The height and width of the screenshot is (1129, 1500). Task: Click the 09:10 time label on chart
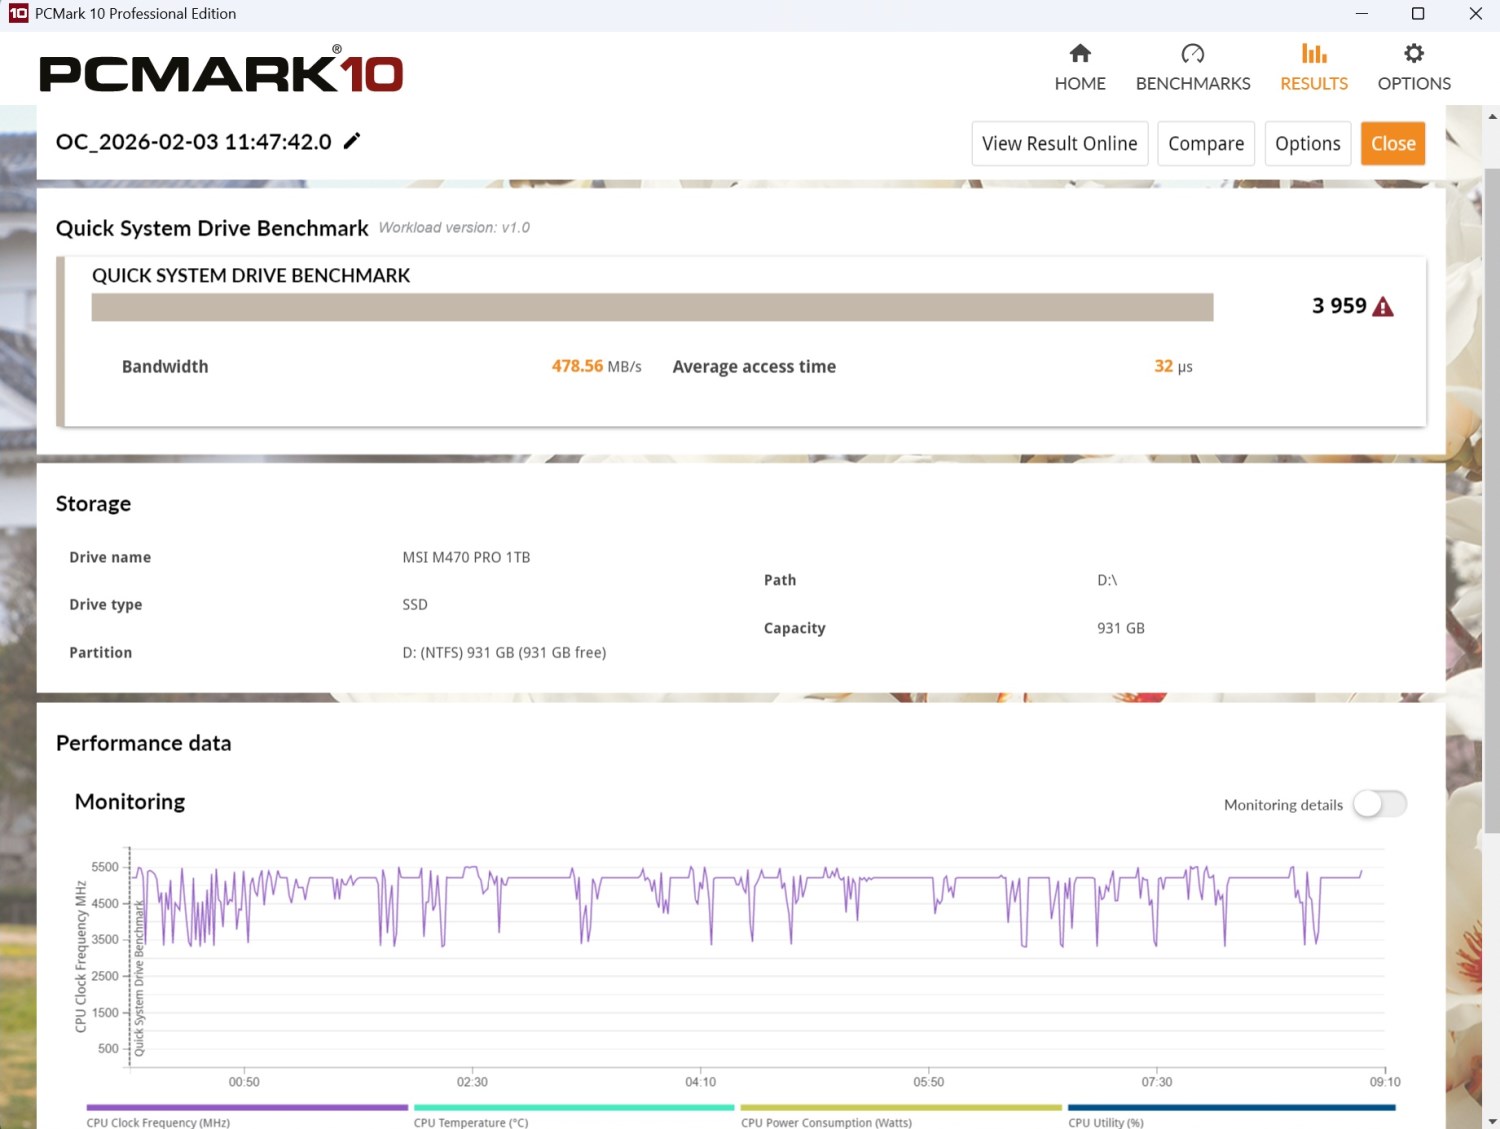click(x=1385, y=1082)
